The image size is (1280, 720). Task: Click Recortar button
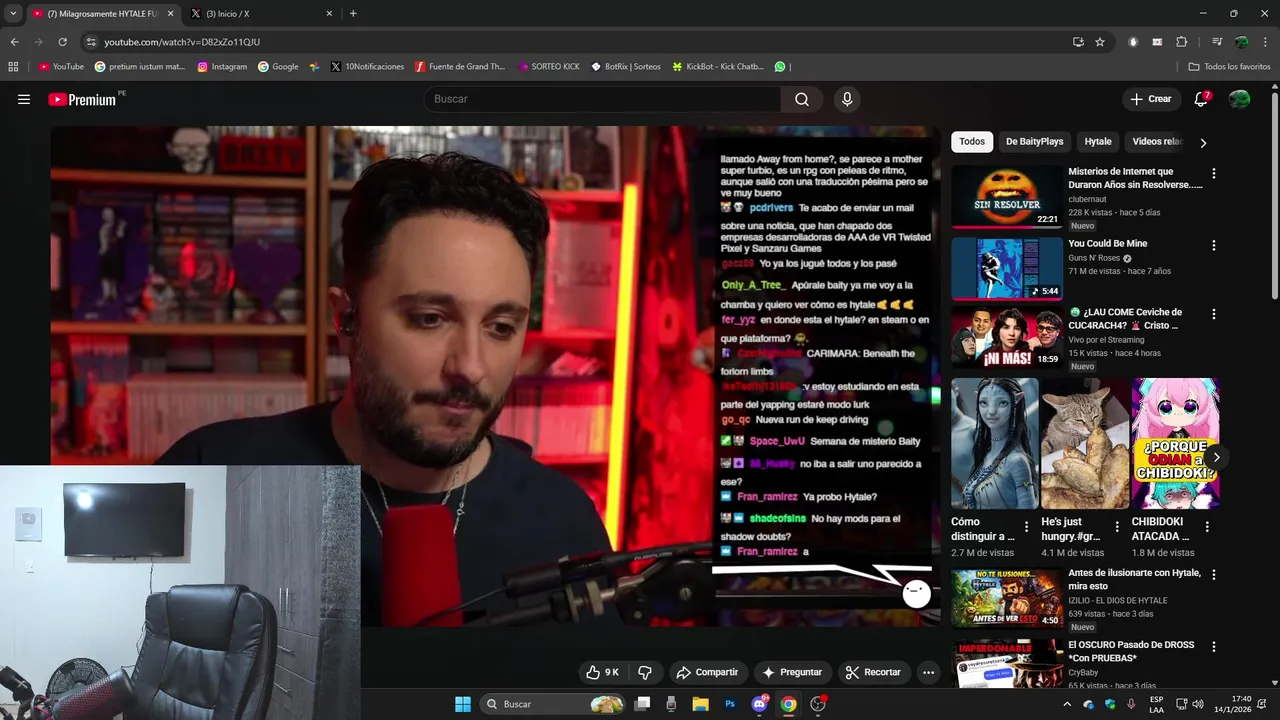(873, 672)
